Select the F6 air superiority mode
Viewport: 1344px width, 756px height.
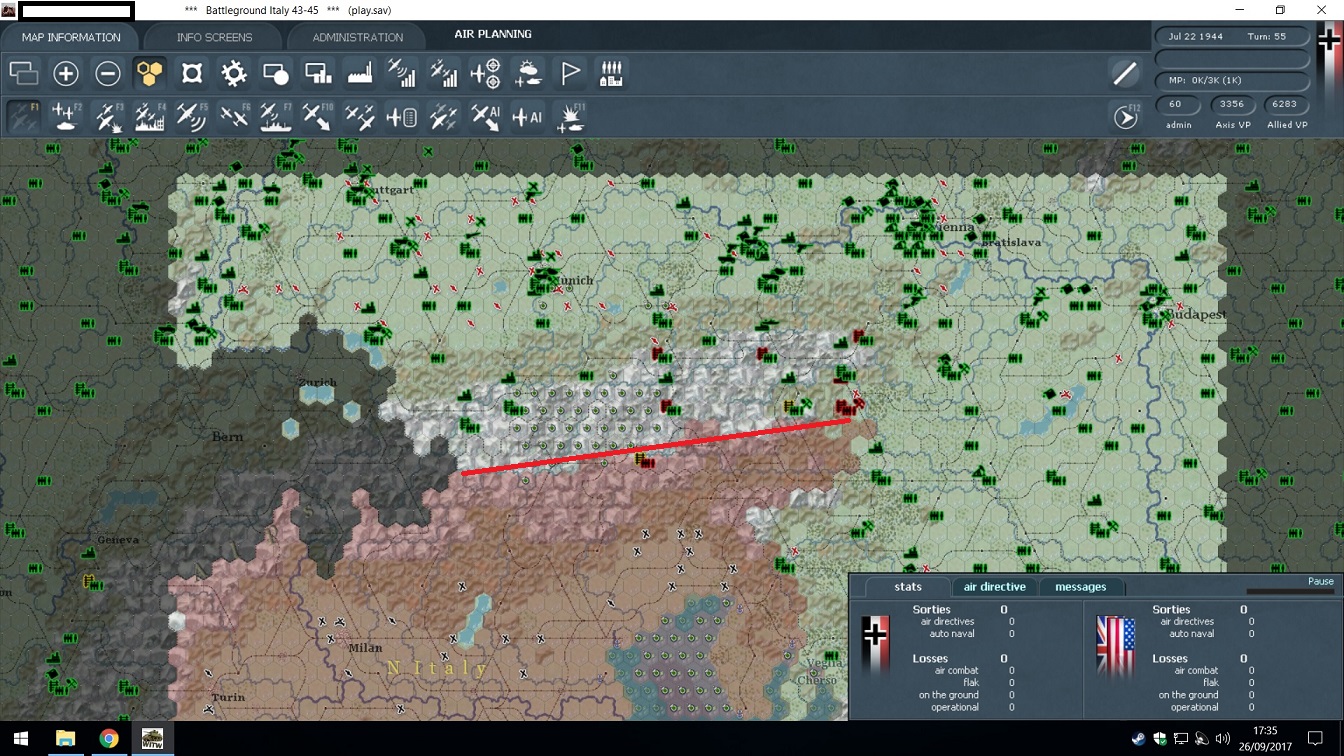coord(234,117)
